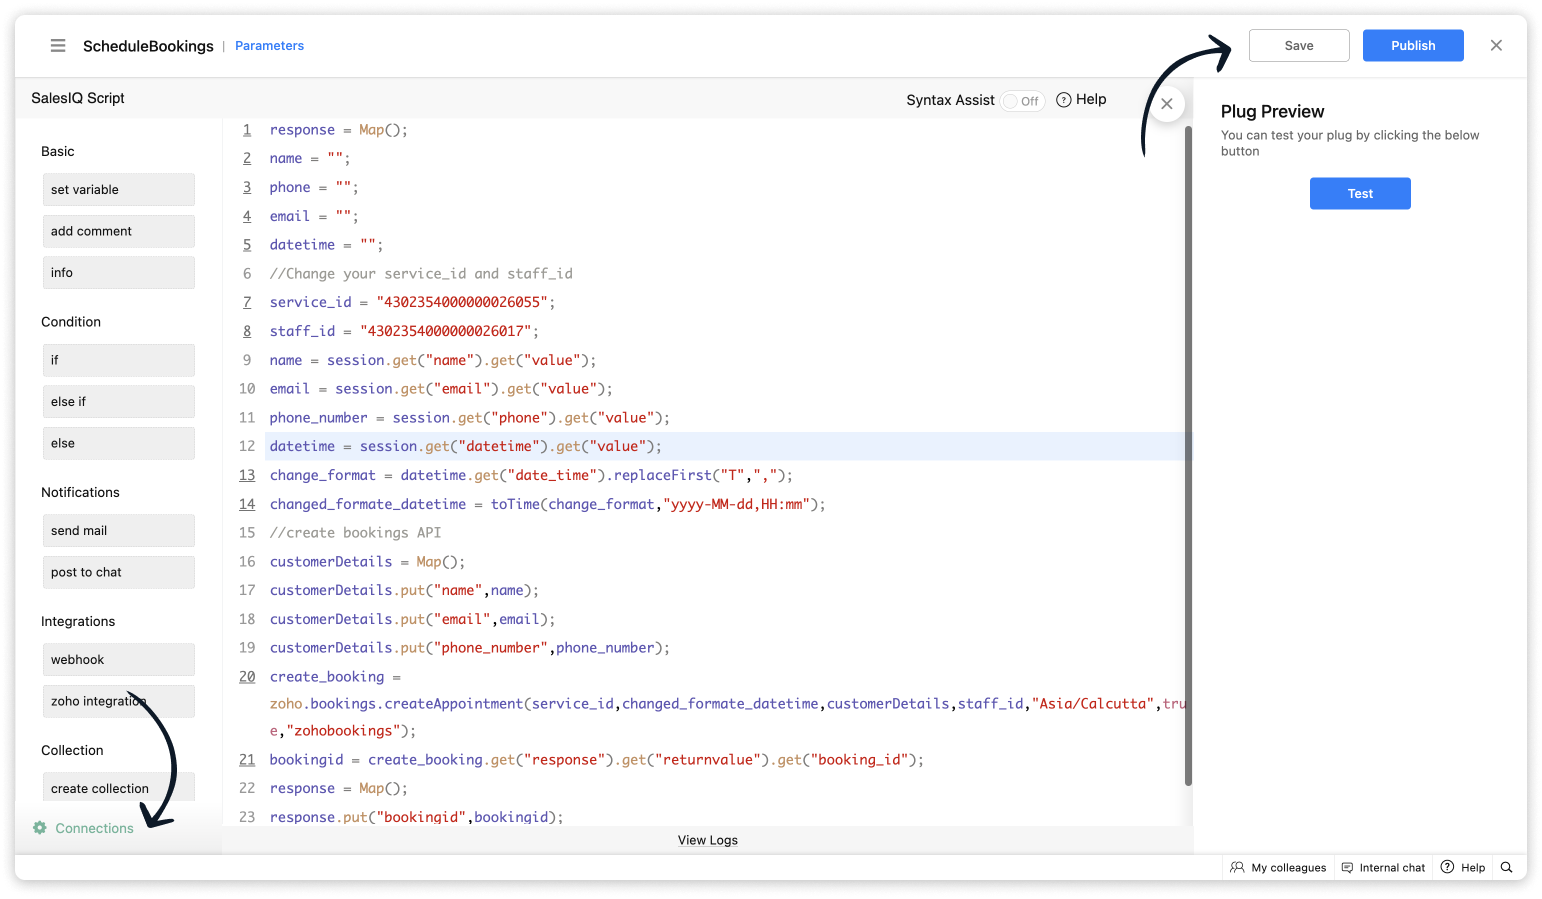Open the Internal chat icon
This screenshot has width=1542, height=899.
coord(1347,868)
